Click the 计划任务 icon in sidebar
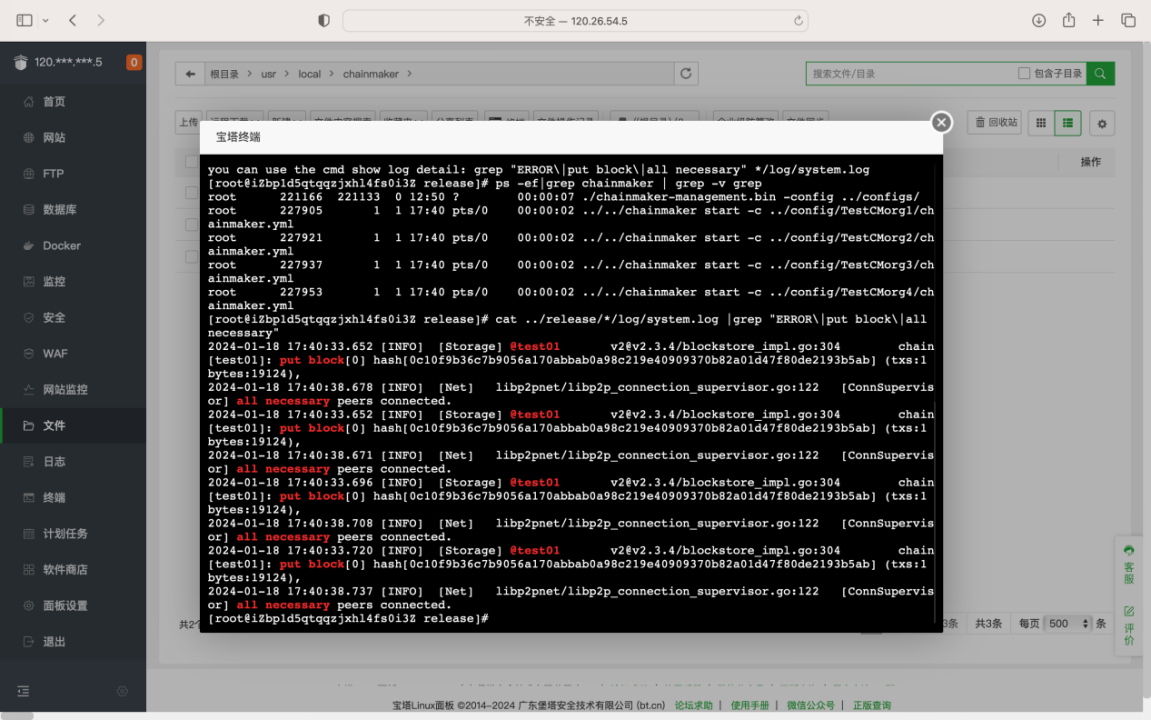 coord(29,533)
